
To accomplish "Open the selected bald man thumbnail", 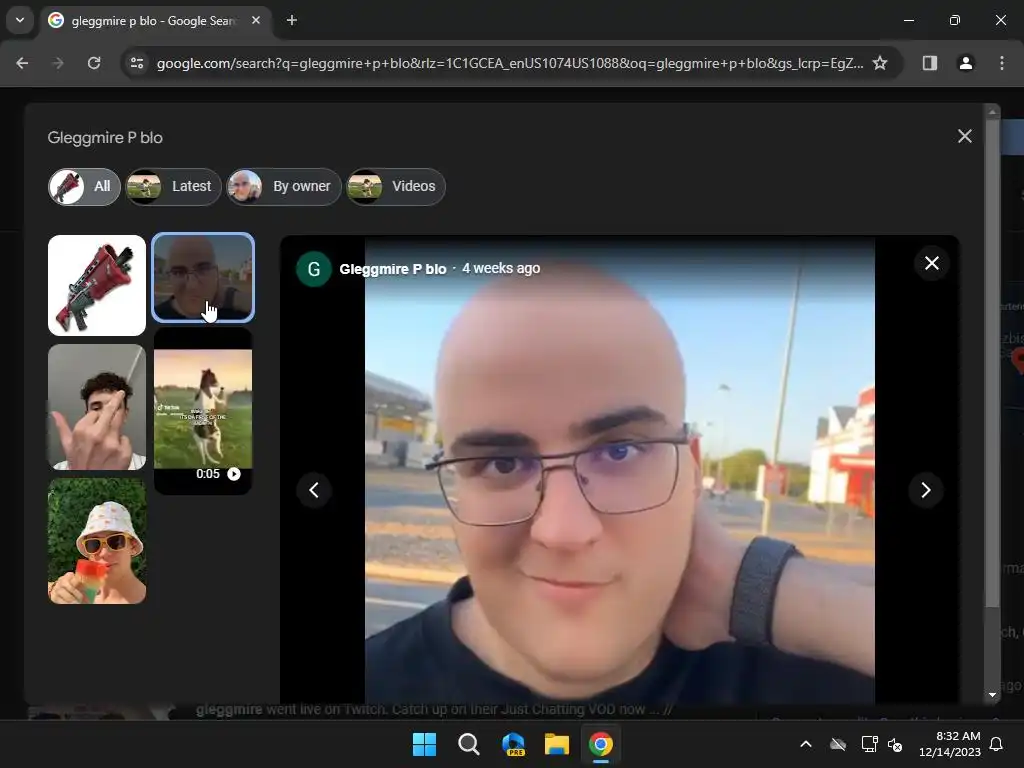I will pyautogui.click(x=202, y=278).
